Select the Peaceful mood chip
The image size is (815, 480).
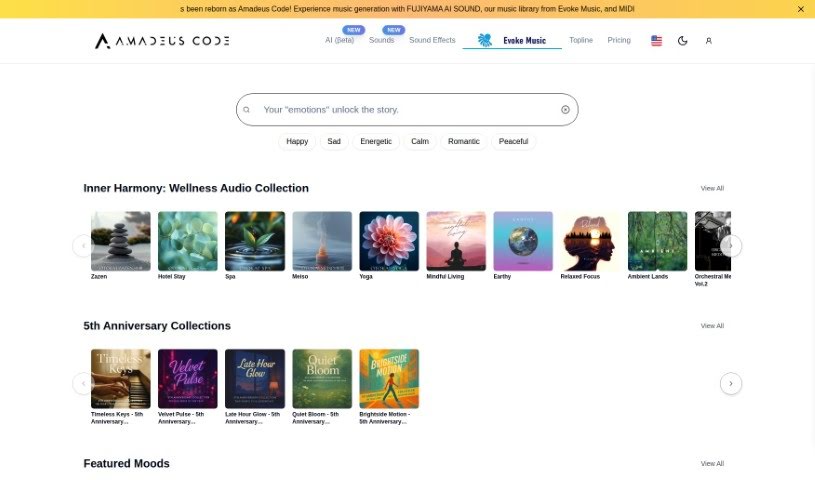pyautogui.click(x=513, y=141)
